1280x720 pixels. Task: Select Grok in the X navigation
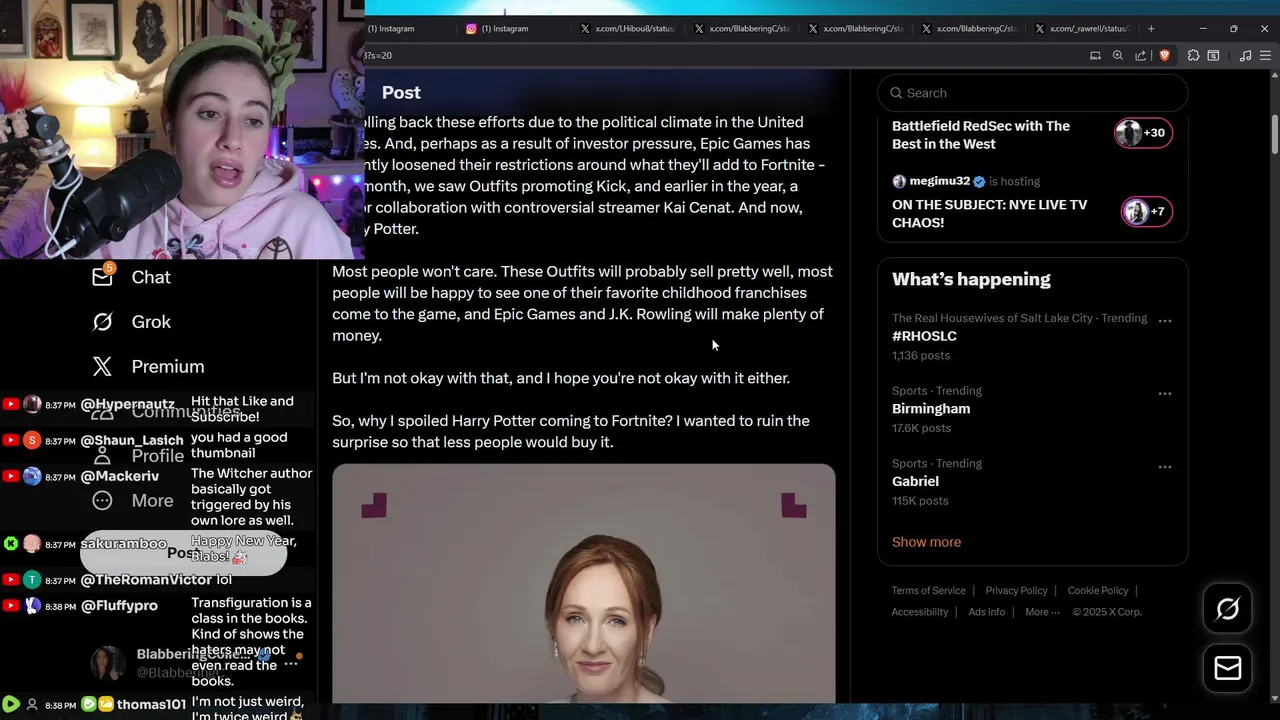click(151, 322)
